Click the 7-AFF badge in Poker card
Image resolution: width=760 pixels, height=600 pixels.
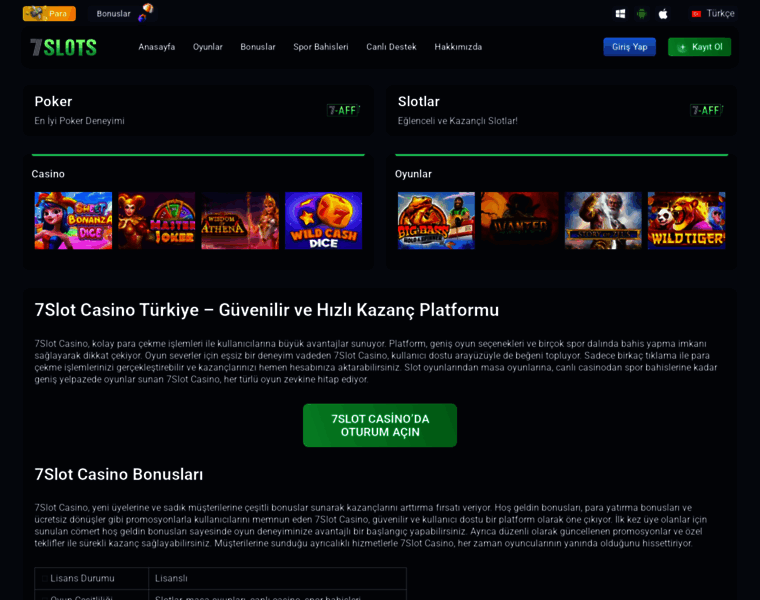[343, 111]
